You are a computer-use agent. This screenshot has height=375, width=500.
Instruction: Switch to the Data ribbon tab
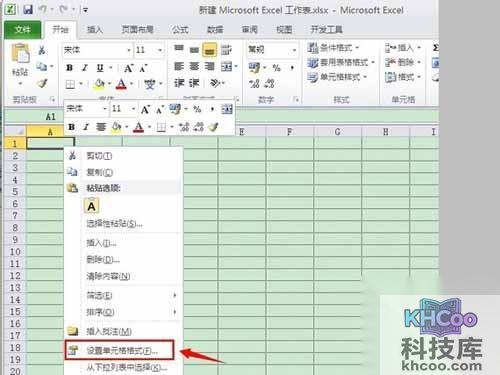[x=215, y=30]
